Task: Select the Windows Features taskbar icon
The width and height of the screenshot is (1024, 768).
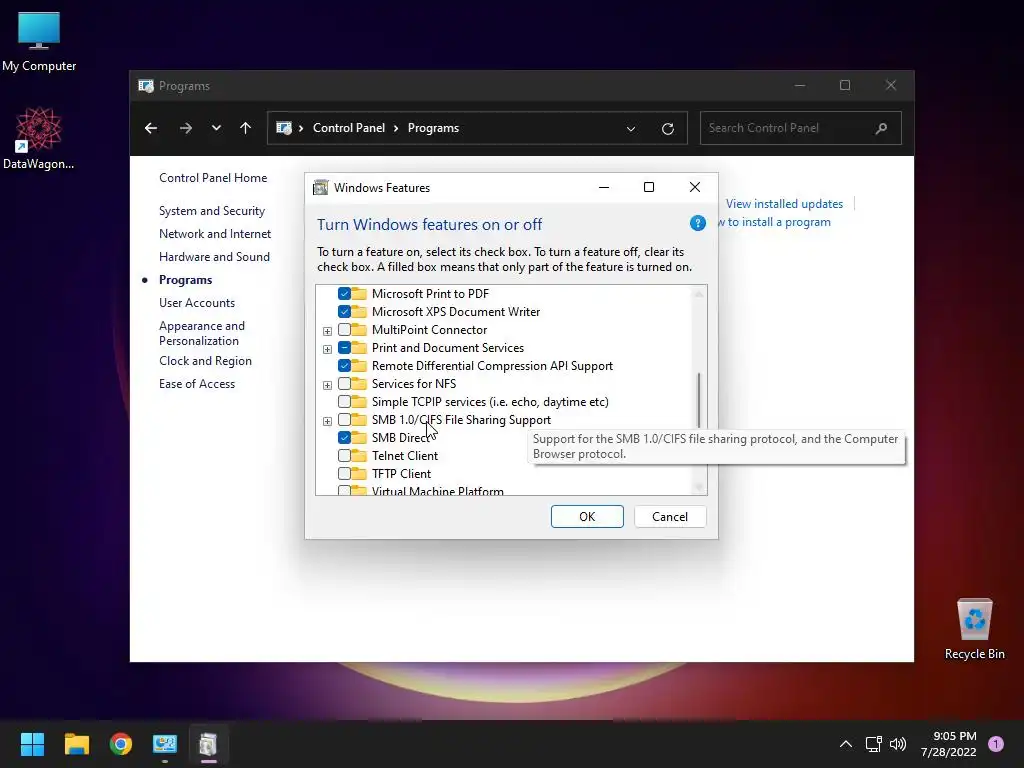Action: [208, 744]
